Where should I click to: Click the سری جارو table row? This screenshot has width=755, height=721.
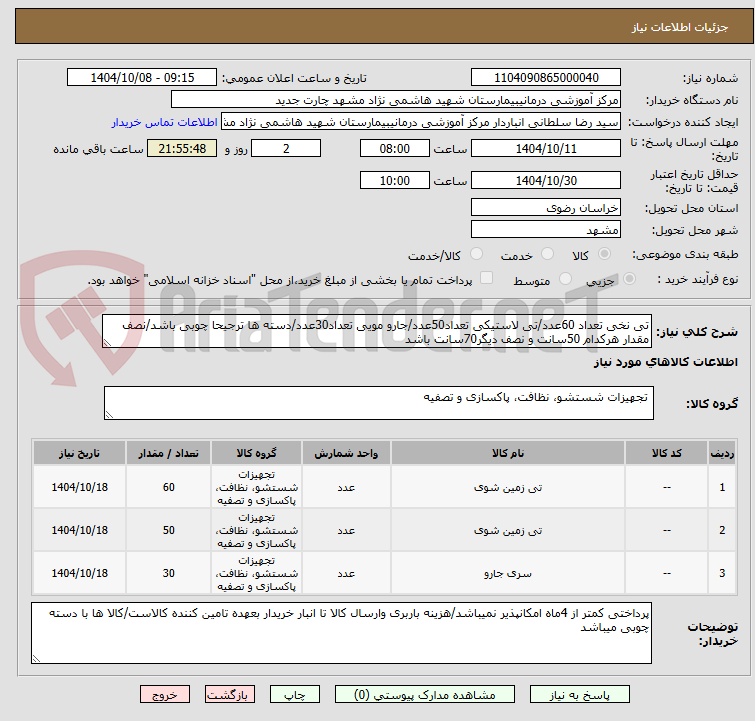pyautogui.click(x=384, y=573)
